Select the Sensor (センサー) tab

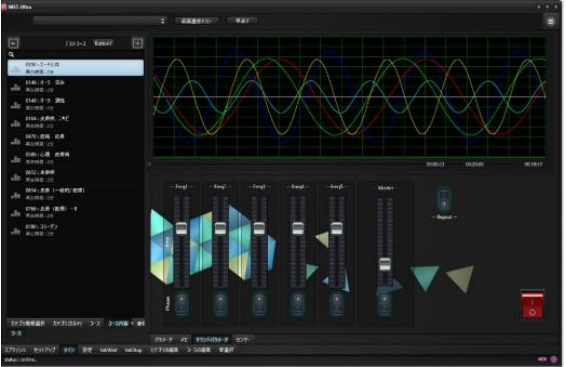coord(243,340)
